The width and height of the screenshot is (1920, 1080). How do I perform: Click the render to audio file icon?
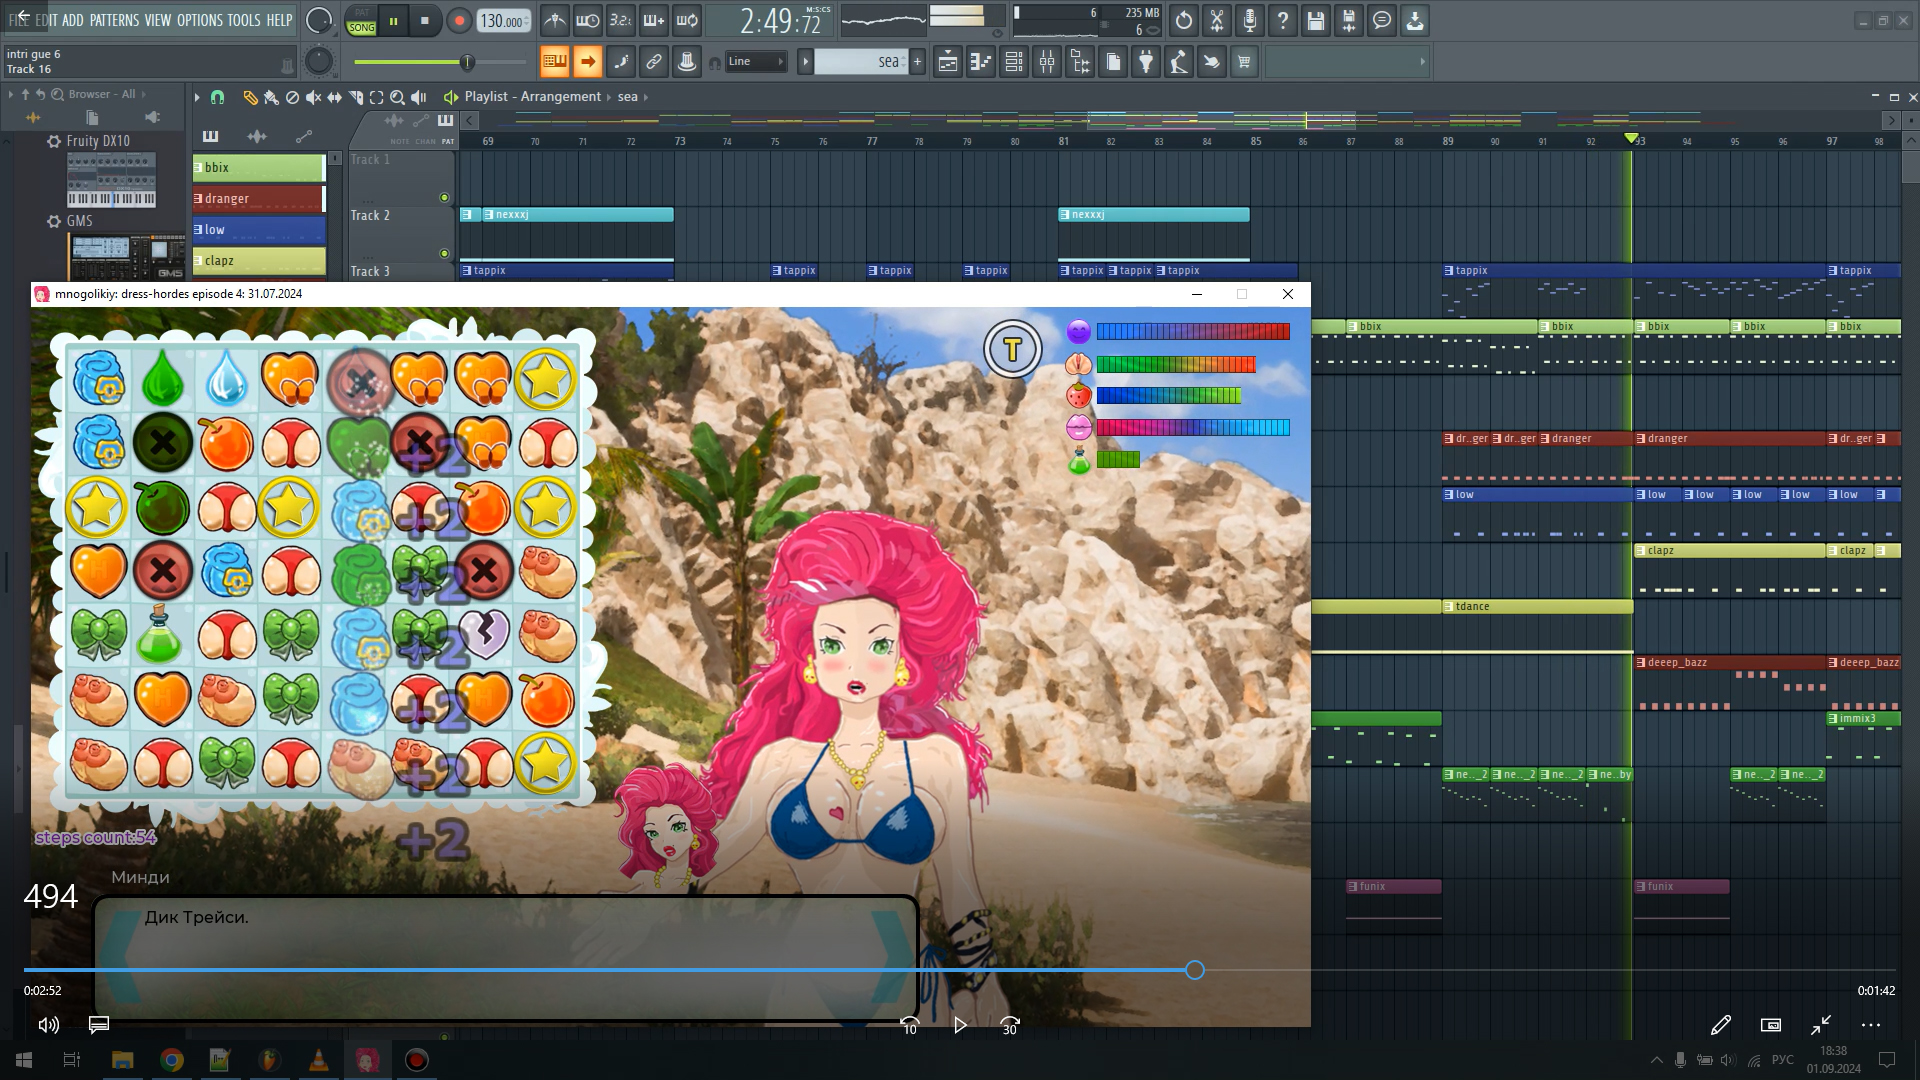(1349, 20)
